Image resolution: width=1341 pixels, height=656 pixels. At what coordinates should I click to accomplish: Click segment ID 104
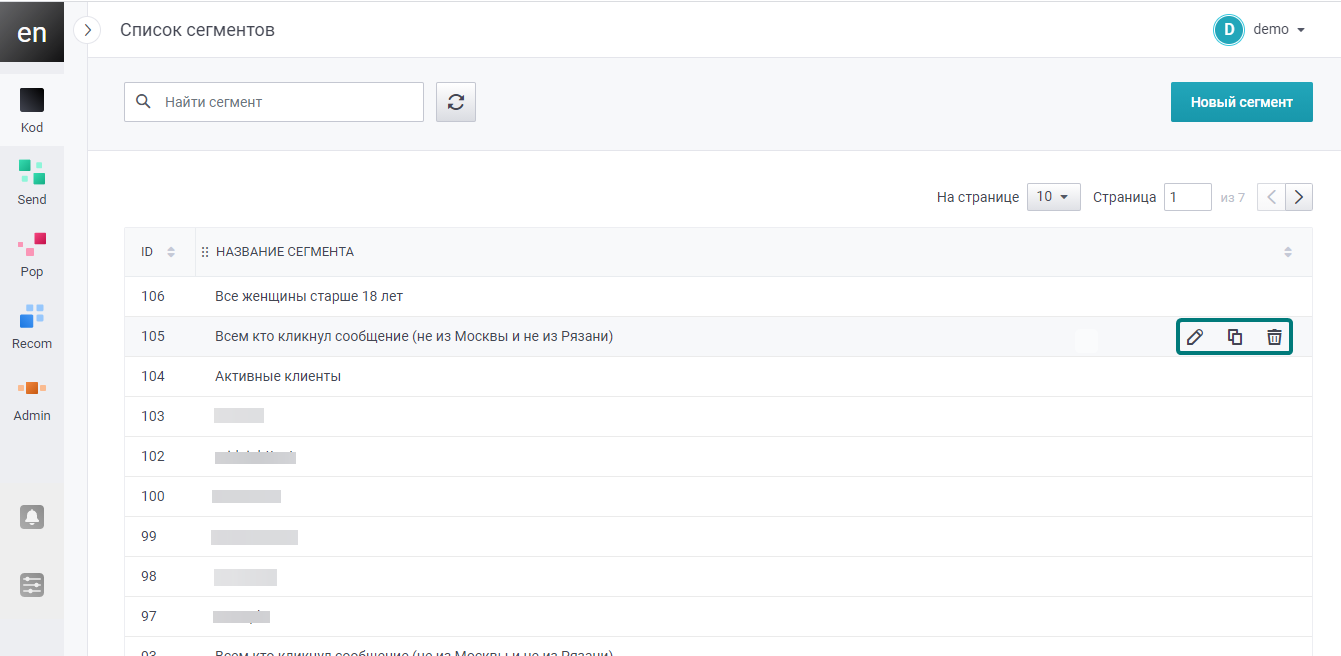[153, 377]
